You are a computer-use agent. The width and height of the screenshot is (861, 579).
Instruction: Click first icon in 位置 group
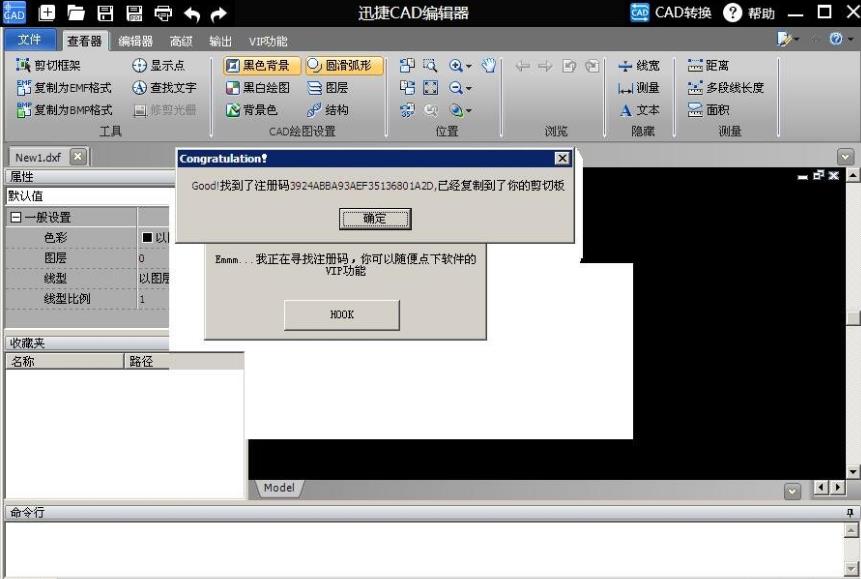(x=407, y=65)
